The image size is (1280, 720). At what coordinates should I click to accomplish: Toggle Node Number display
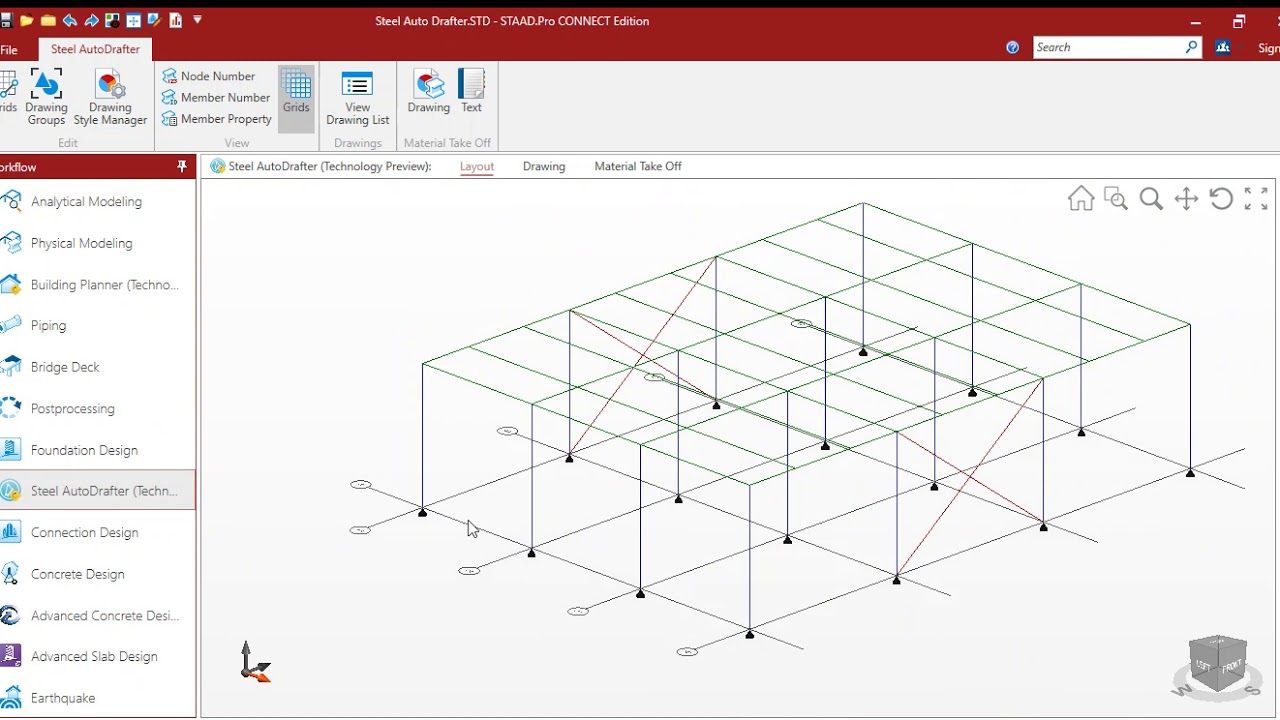208,76
